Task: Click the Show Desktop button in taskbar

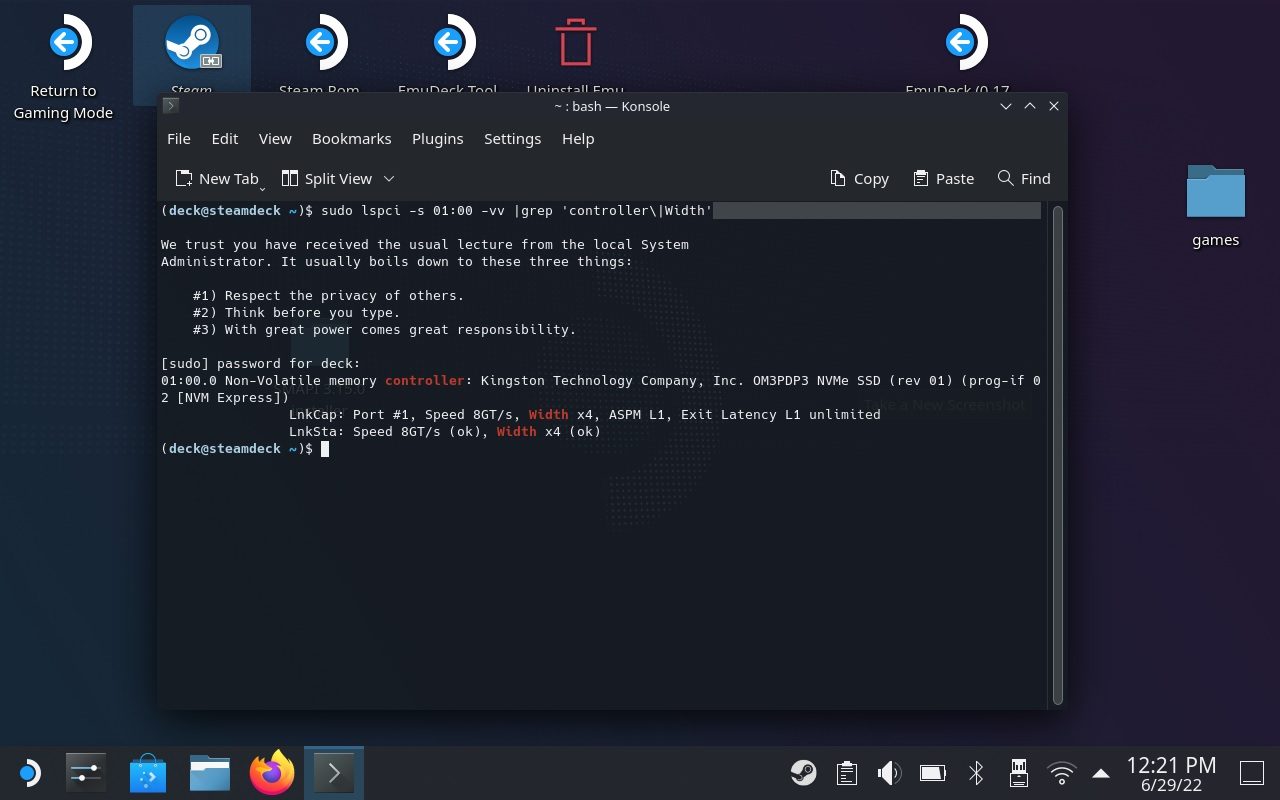Action: [x=1252, y=773]
